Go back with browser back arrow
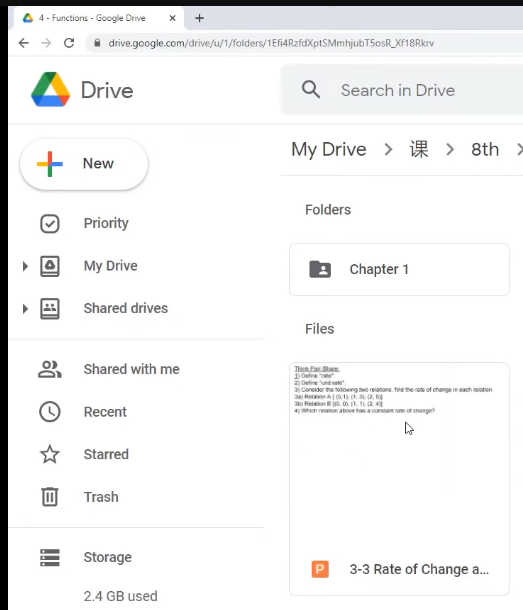Image resolution: width=523 pixels, height=610 pixels. [24, 43]
